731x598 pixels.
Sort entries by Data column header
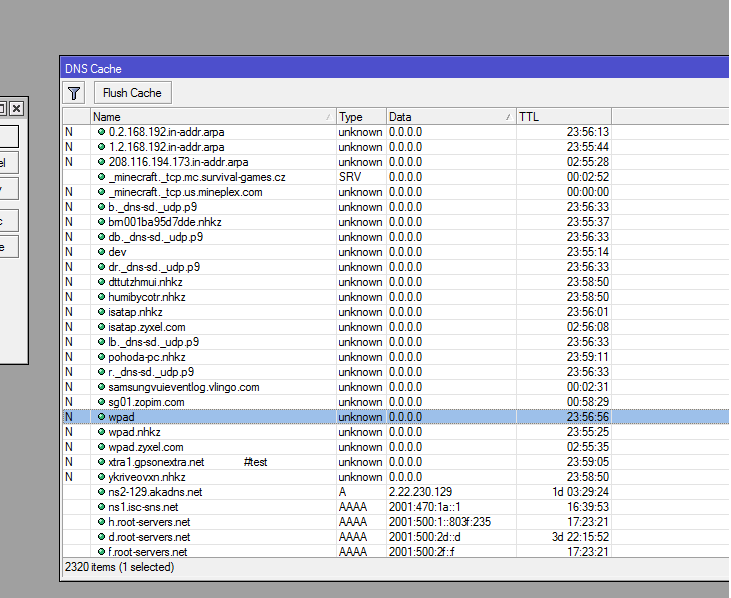pyautogui.click(x=451, y=117)
